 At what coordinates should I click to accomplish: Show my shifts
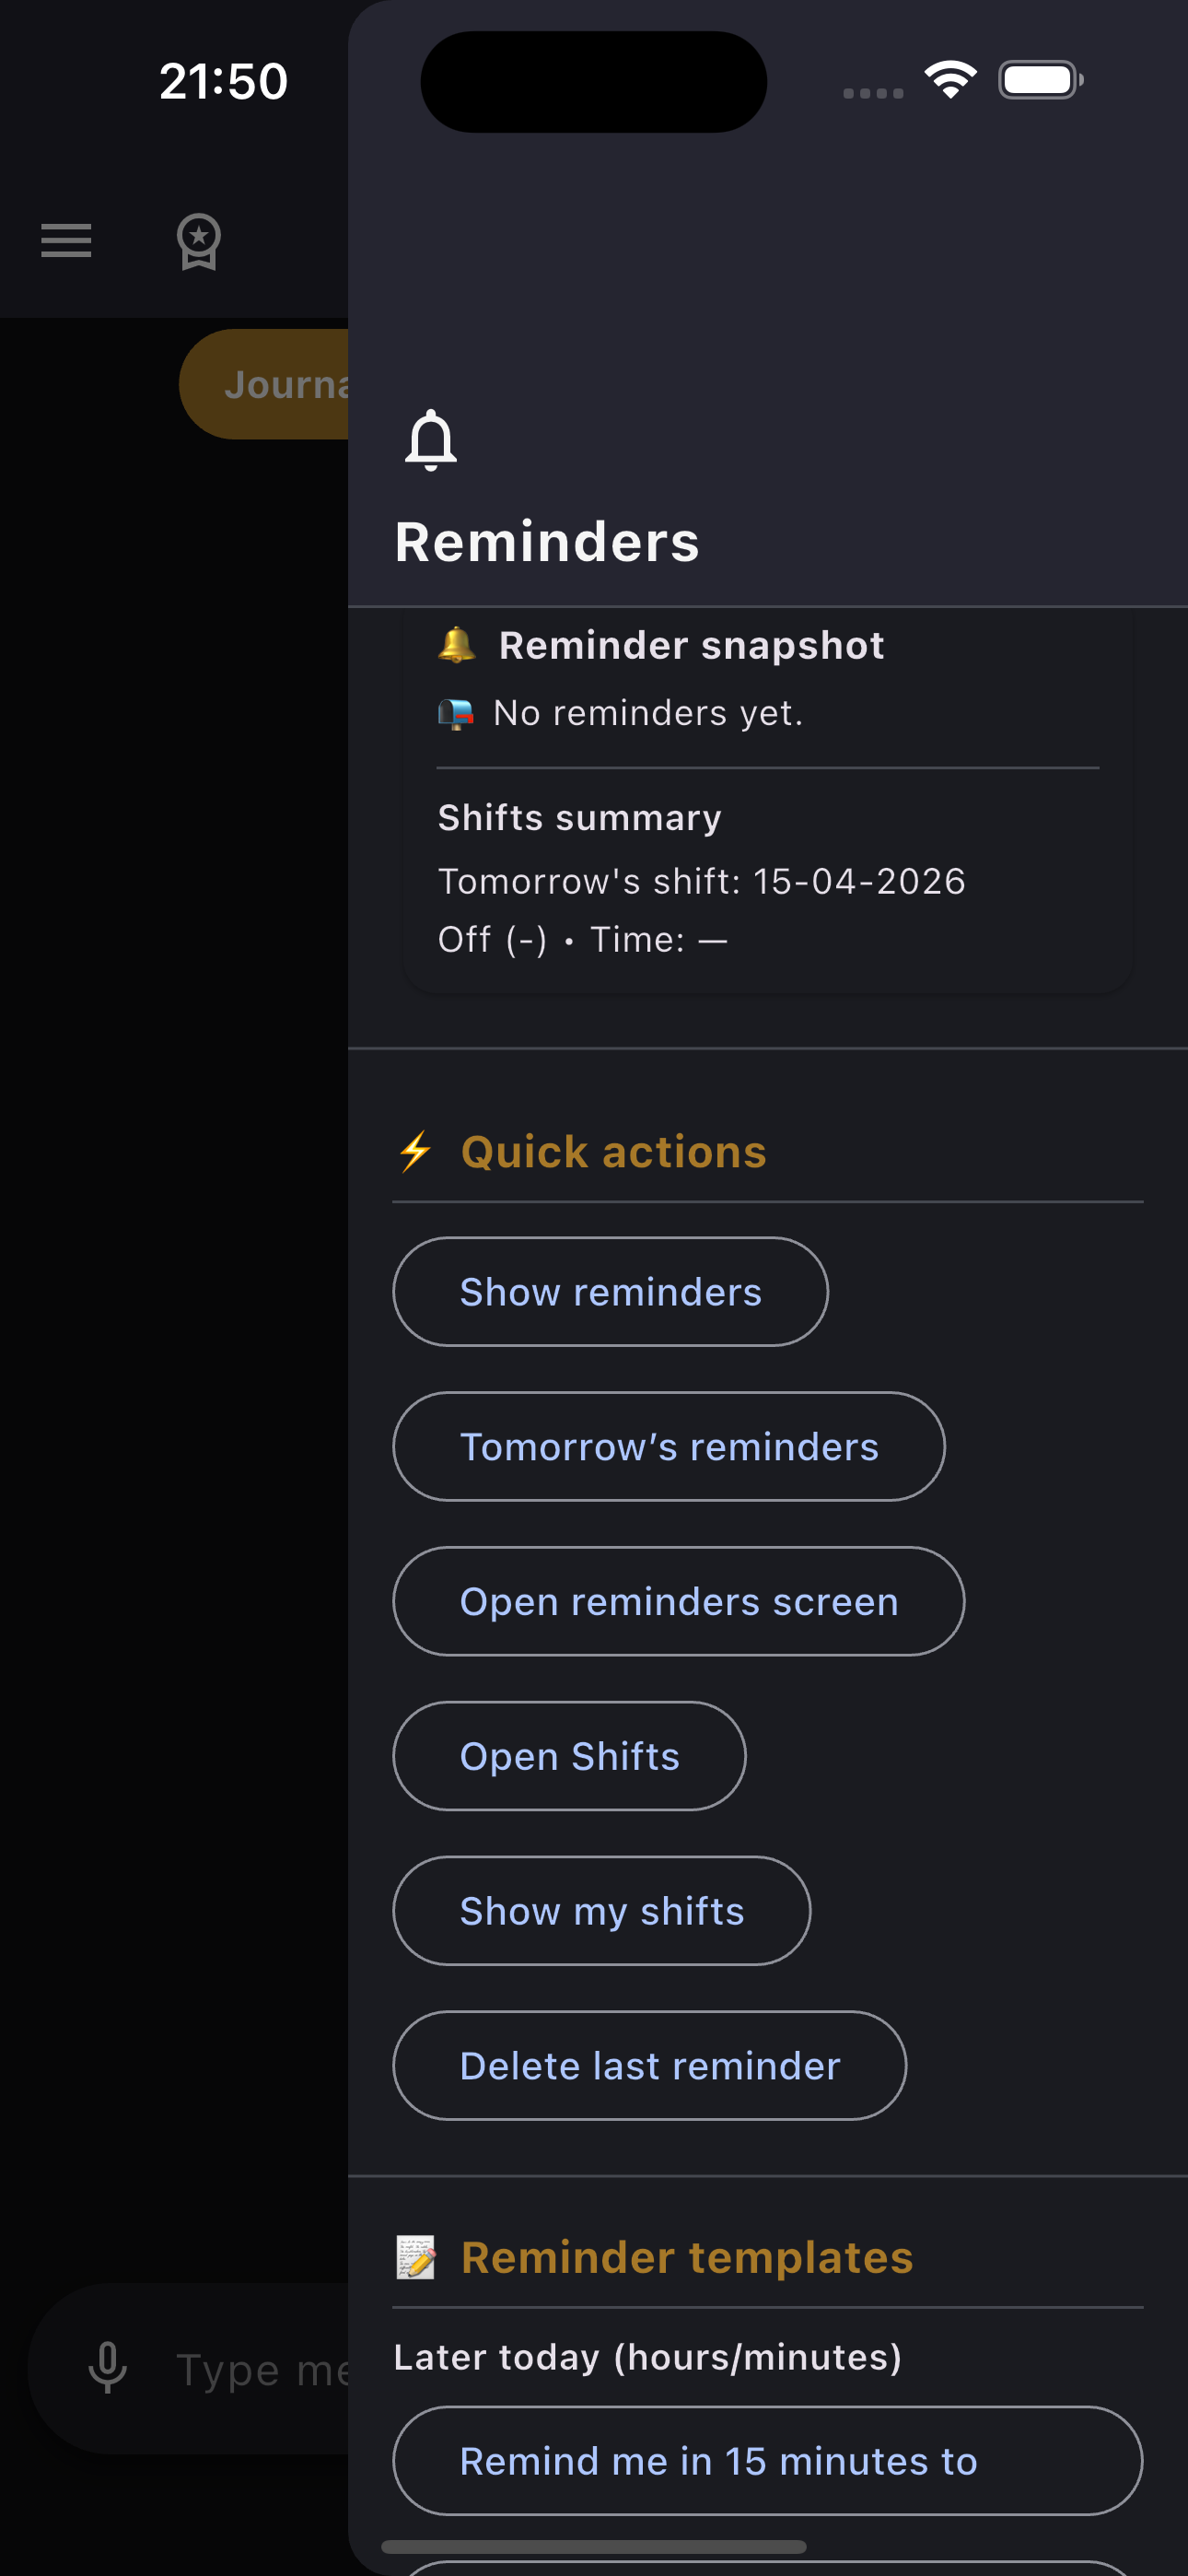click(x=601, y=1910)
